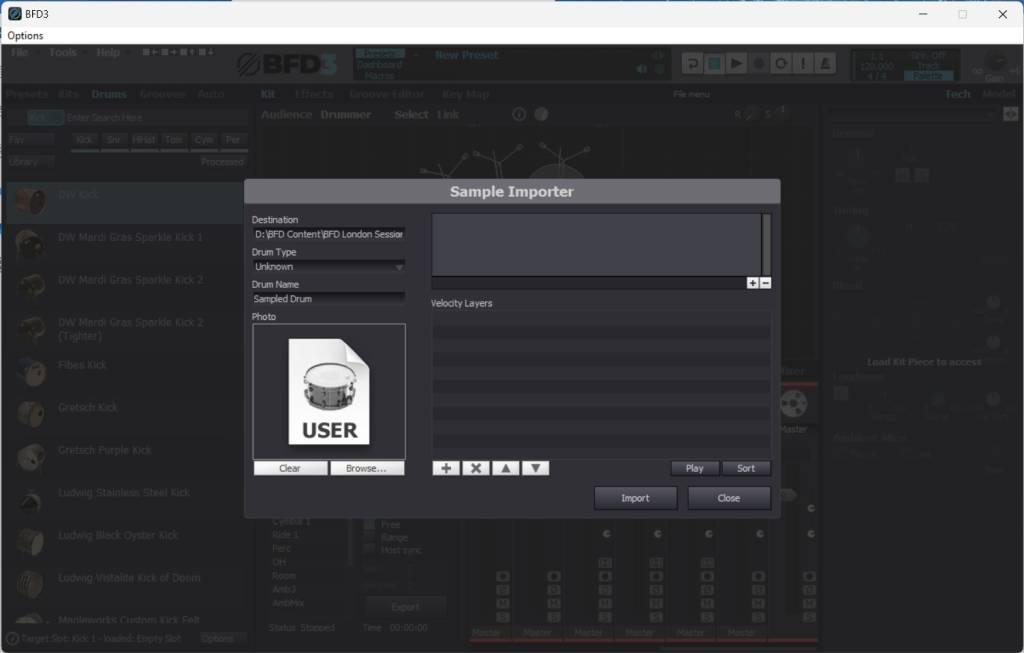Click the Browse button under the drum photo
This screenshot has height=653, width=1024.
[366, 467]
